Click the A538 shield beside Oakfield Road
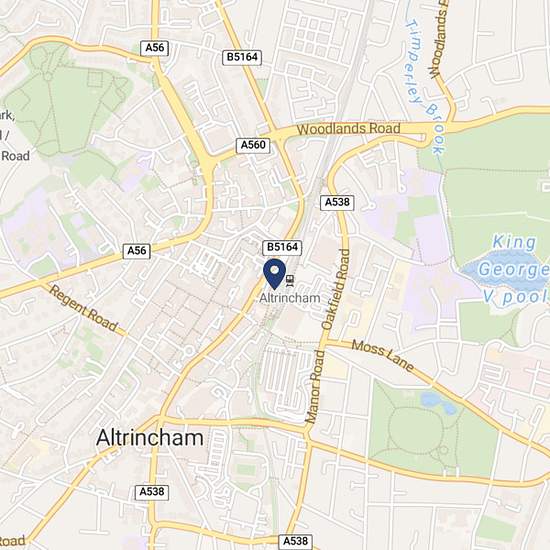Viewport: 550px width, 550px height. click(x=337, y=202)
